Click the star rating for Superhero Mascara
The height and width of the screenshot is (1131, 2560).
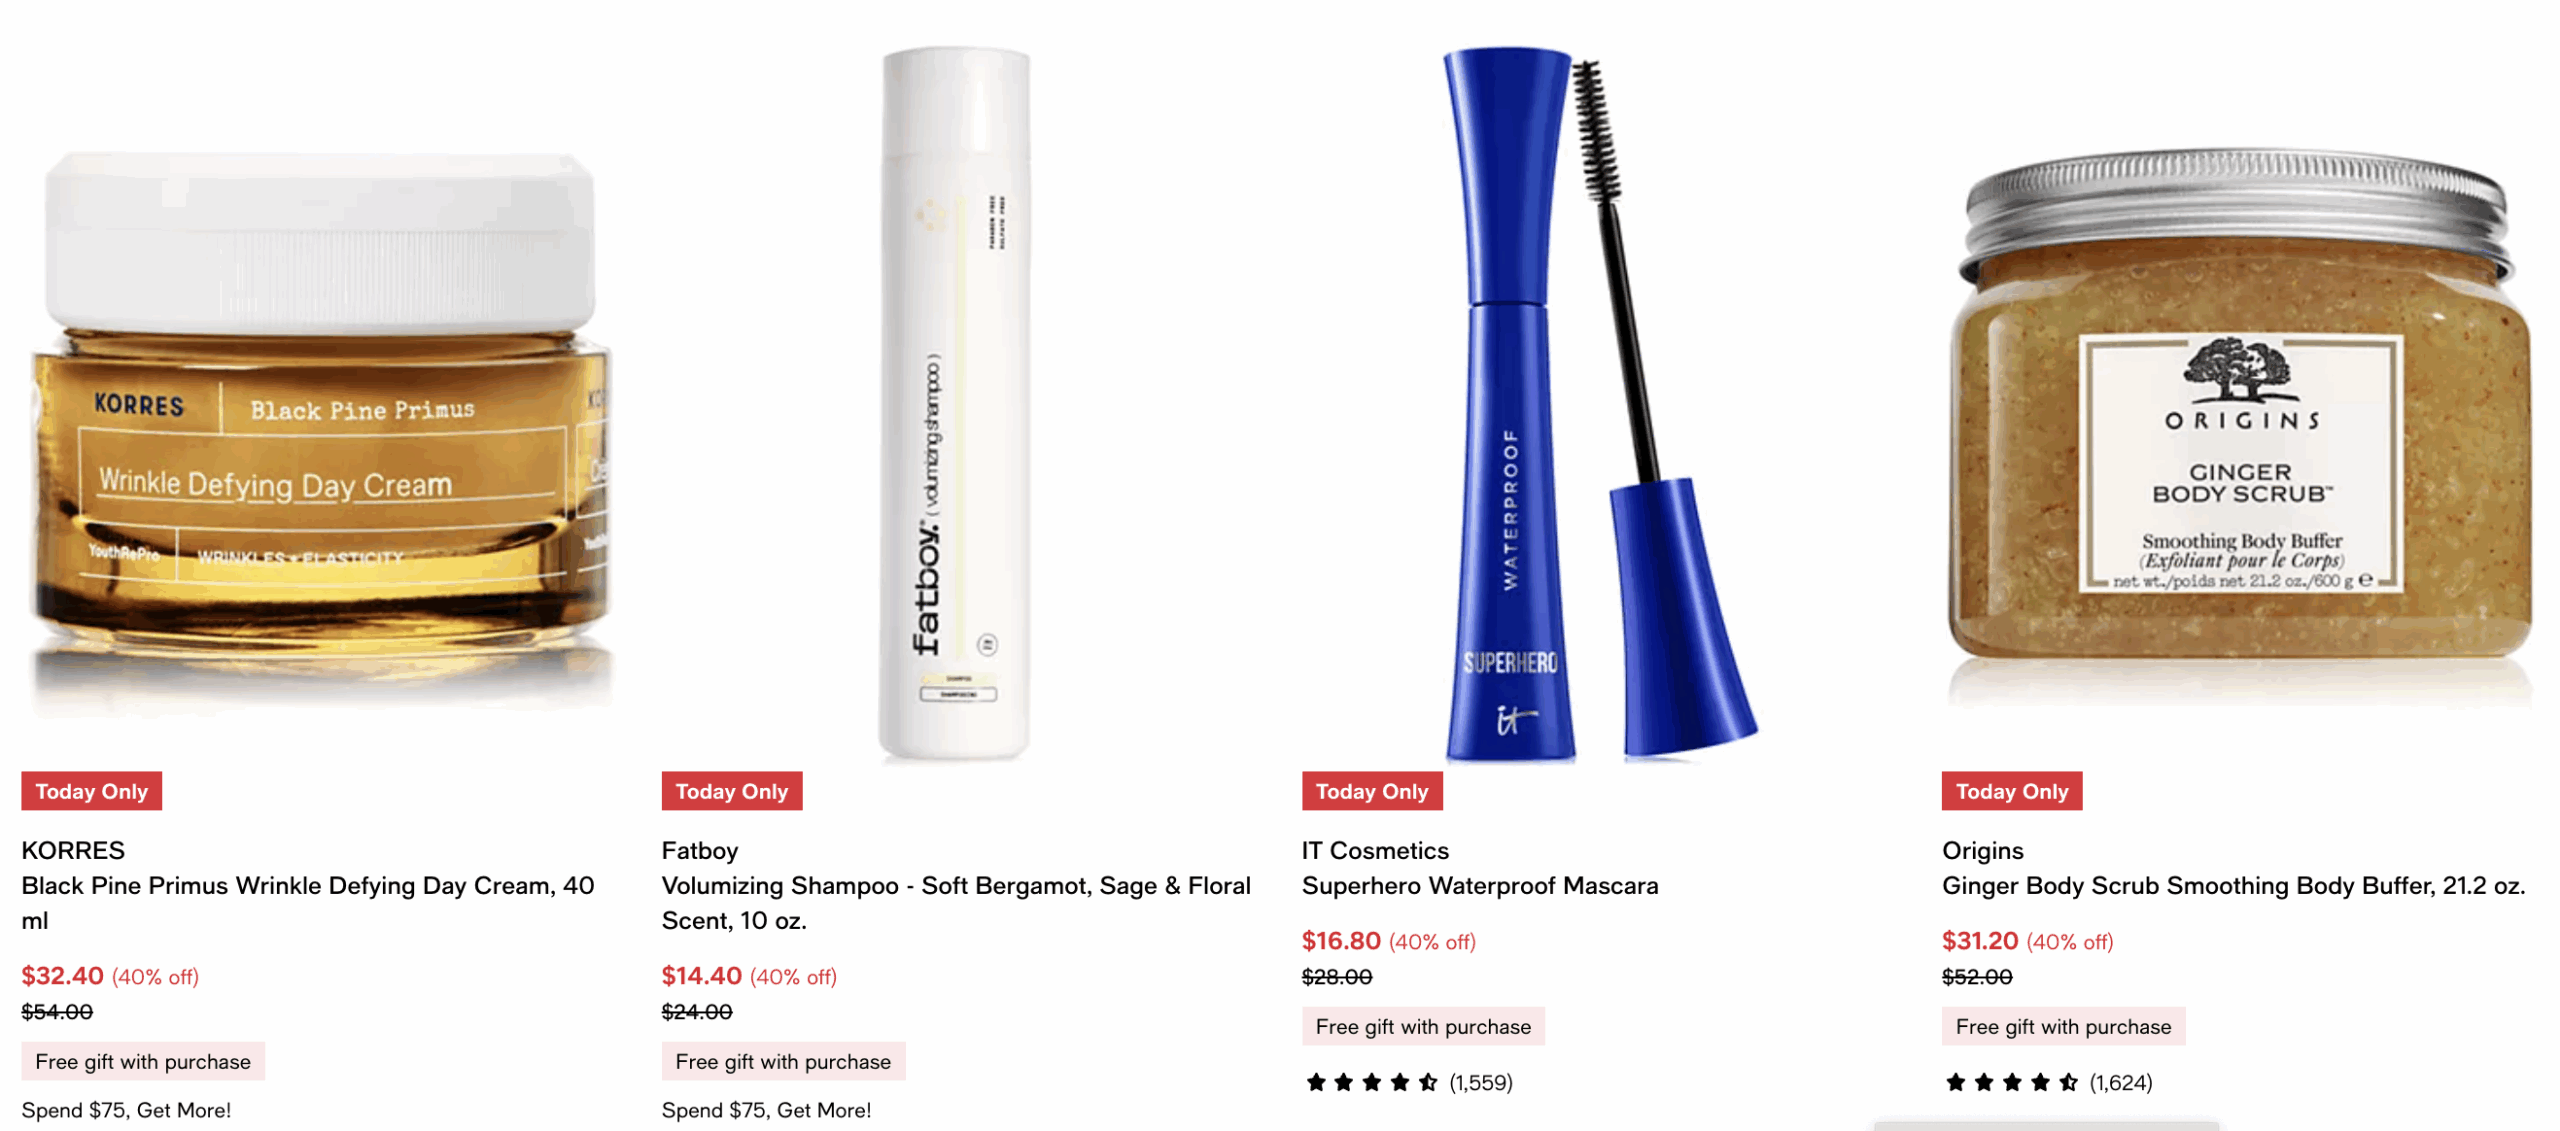tap(1372, 1082)
